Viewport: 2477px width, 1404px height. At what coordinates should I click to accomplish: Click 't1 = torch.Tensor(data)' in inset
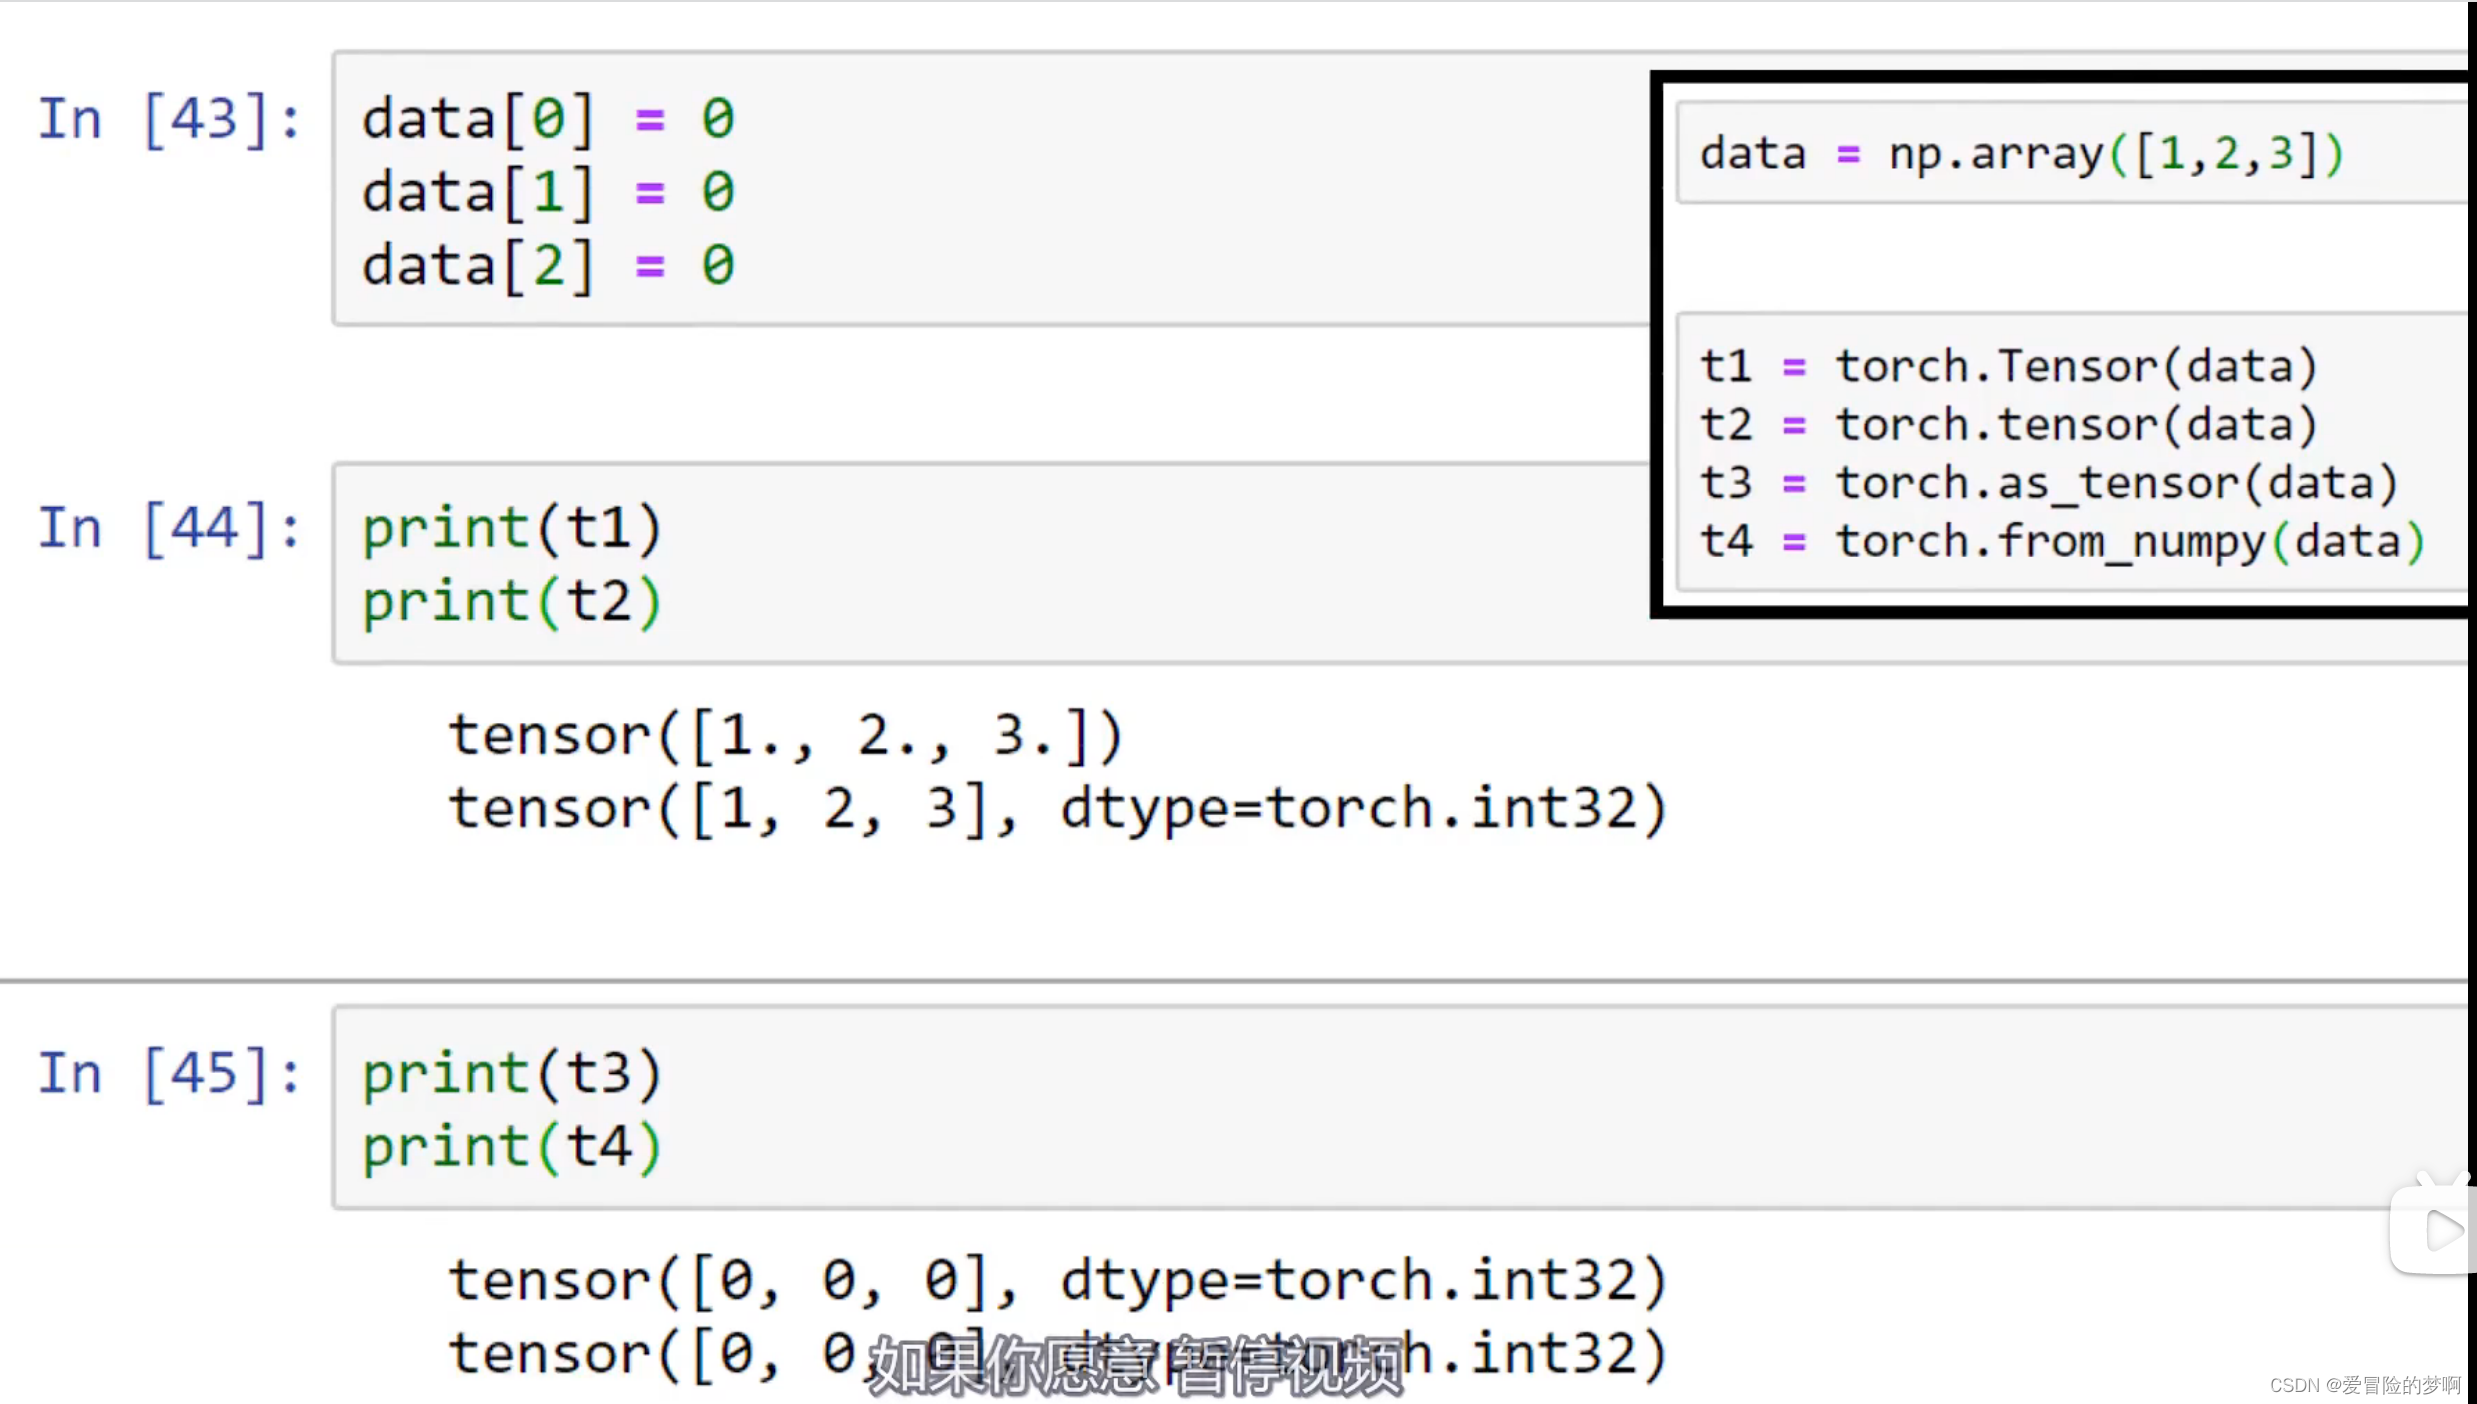2009,366
